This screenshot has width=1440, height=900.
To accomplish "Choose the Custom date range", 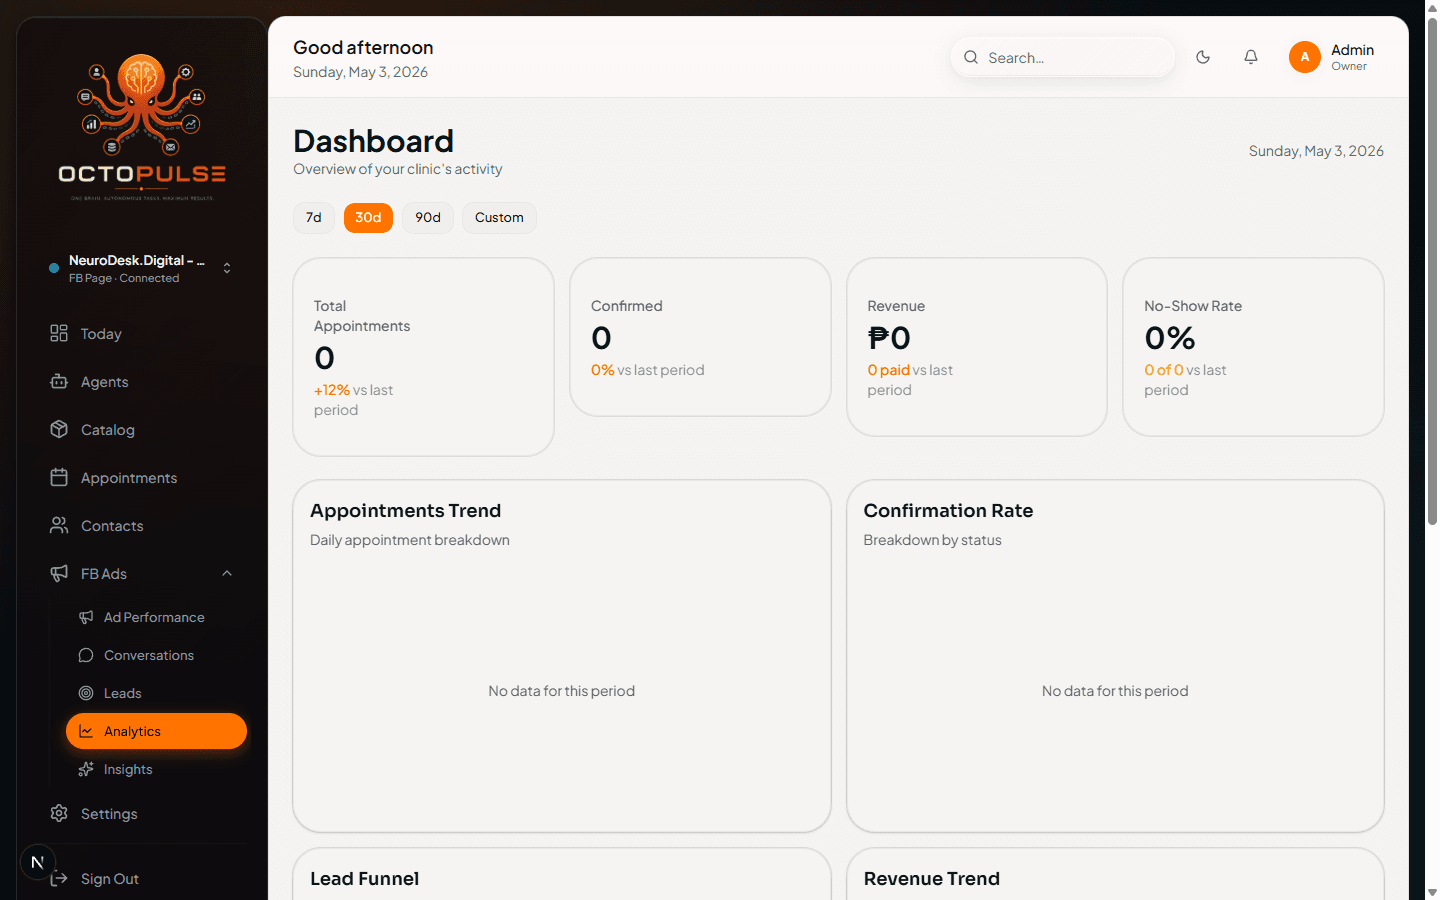I will click(499, 217).
